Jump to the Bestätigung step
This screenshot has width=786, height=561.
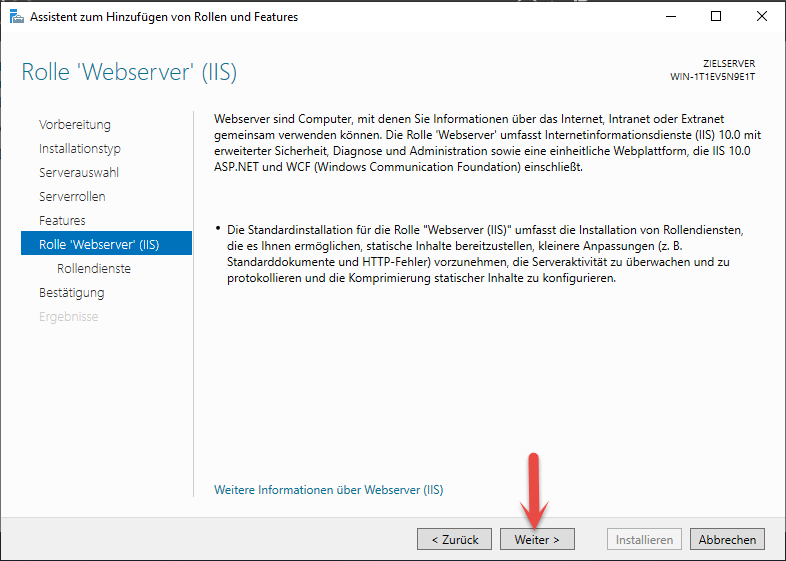click(x=71, y=293)
